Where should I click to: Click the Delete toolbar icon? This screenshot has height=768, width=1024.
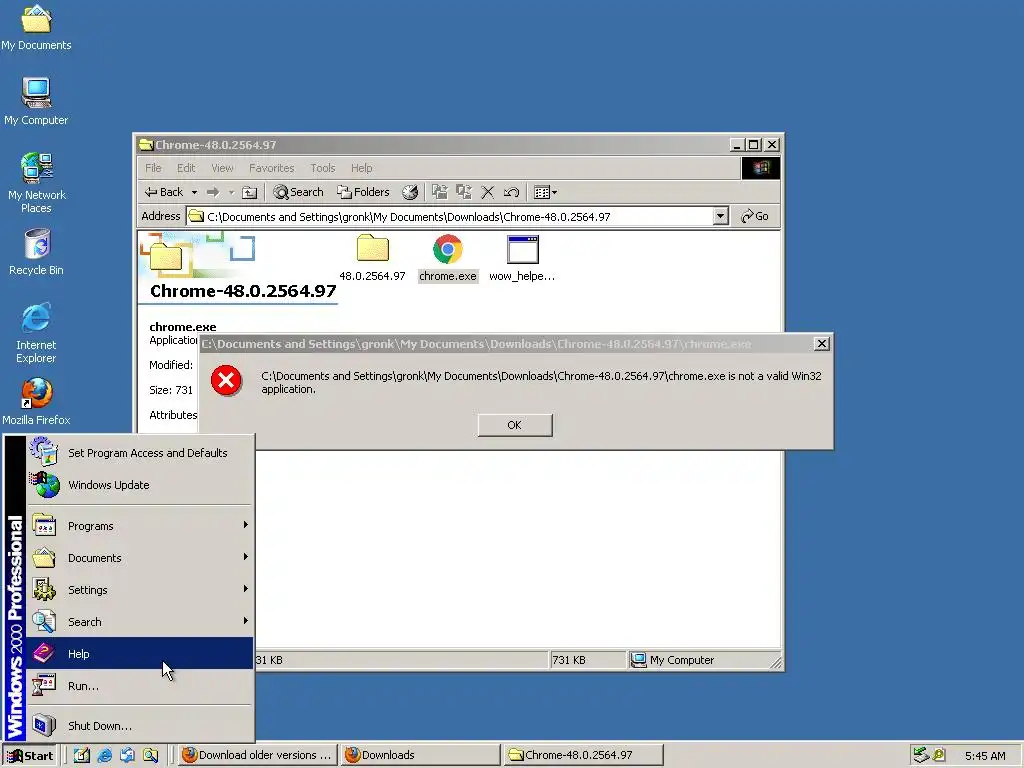click(x=487, y=192)
